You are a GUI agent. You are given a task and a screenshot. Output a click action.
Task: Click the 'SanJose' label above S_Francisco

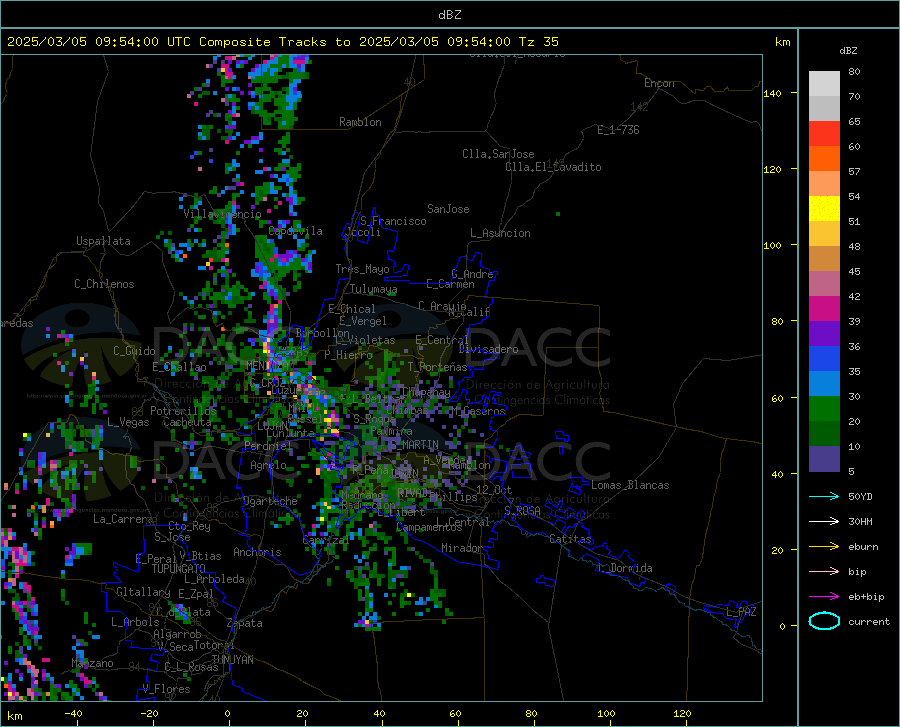pyautogui.click(x=448, y=209)
